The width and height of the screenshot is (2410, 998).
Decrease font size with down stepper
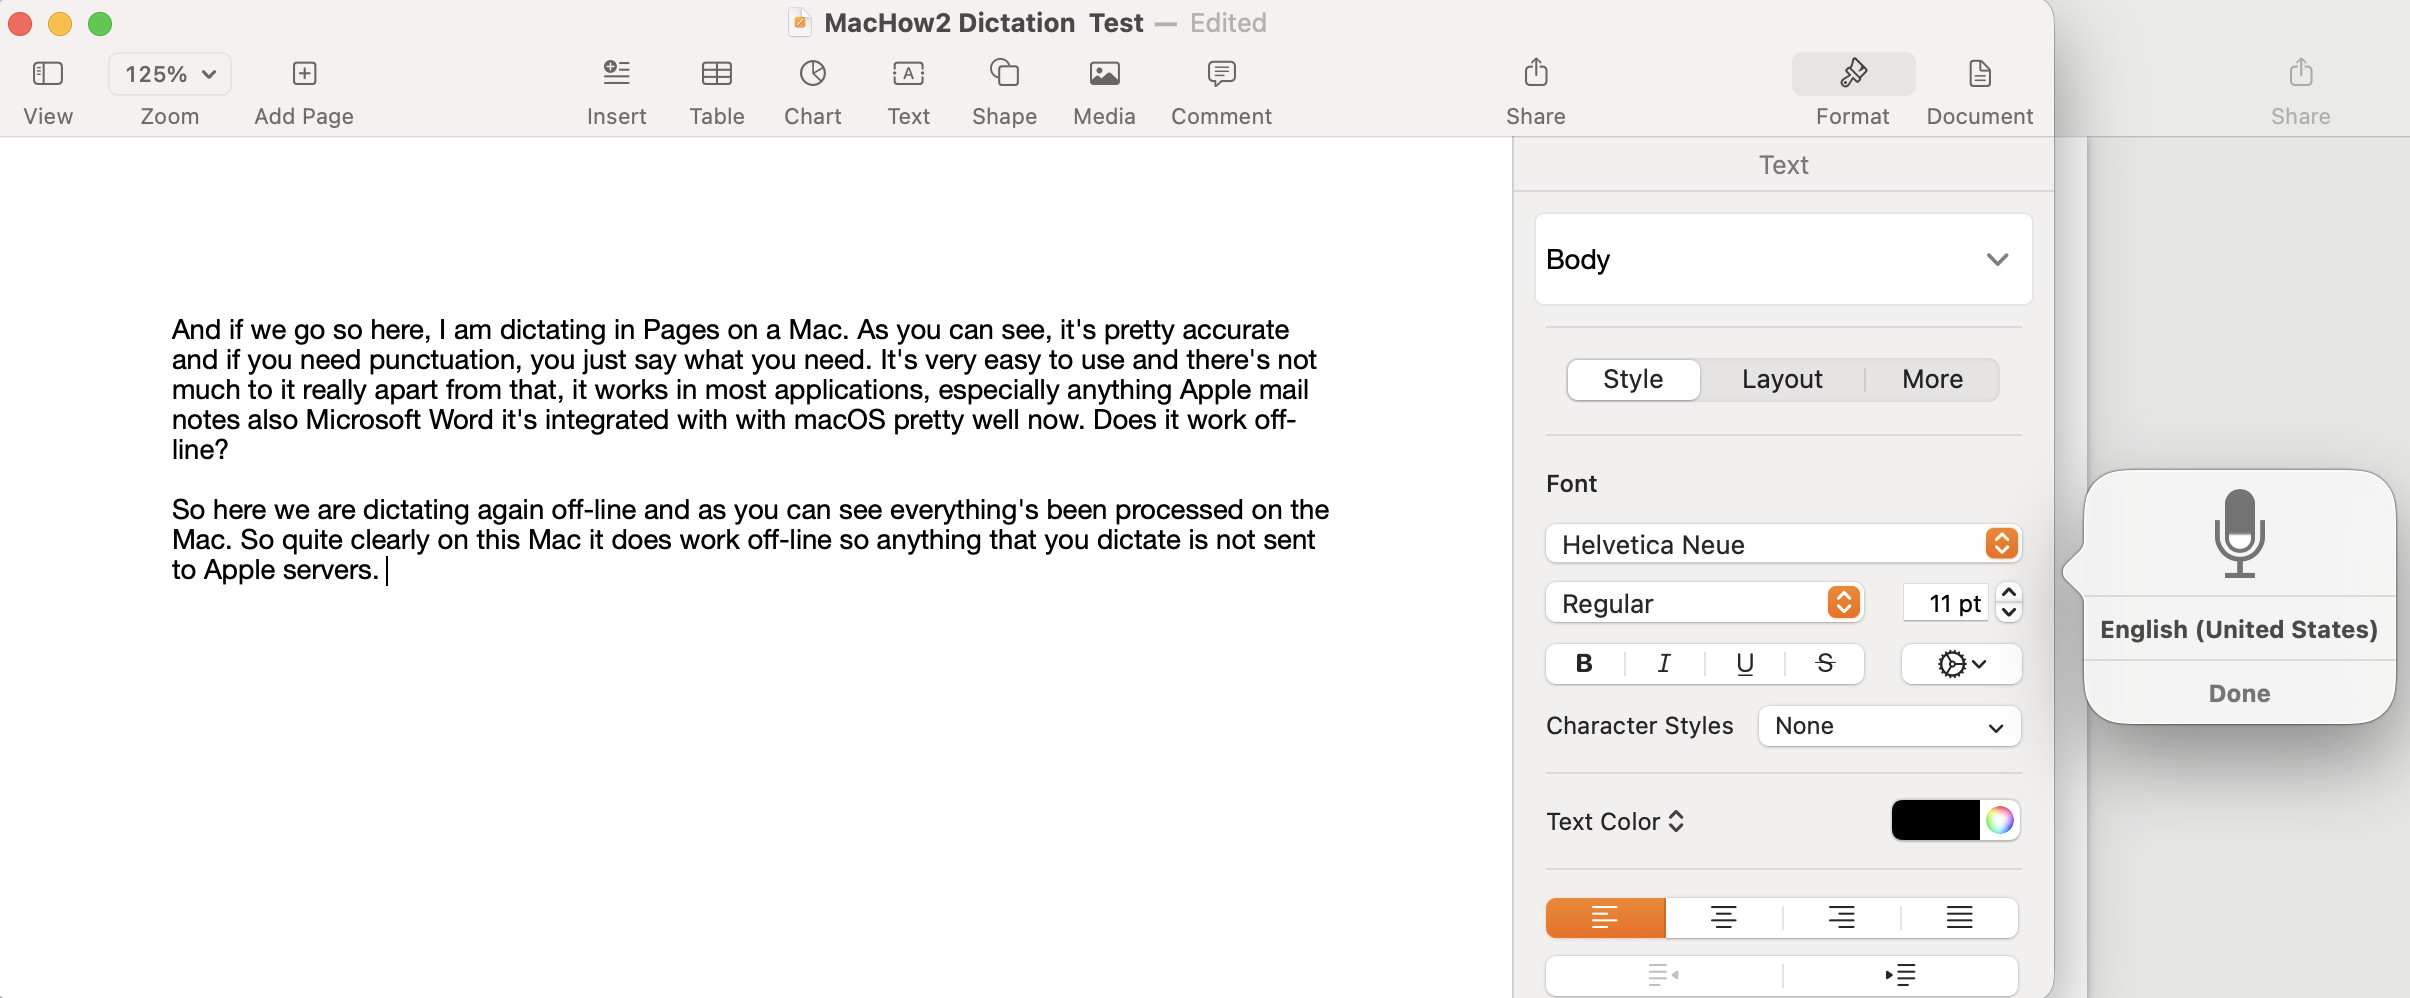pyautogui.click(x=2008, y=612)
